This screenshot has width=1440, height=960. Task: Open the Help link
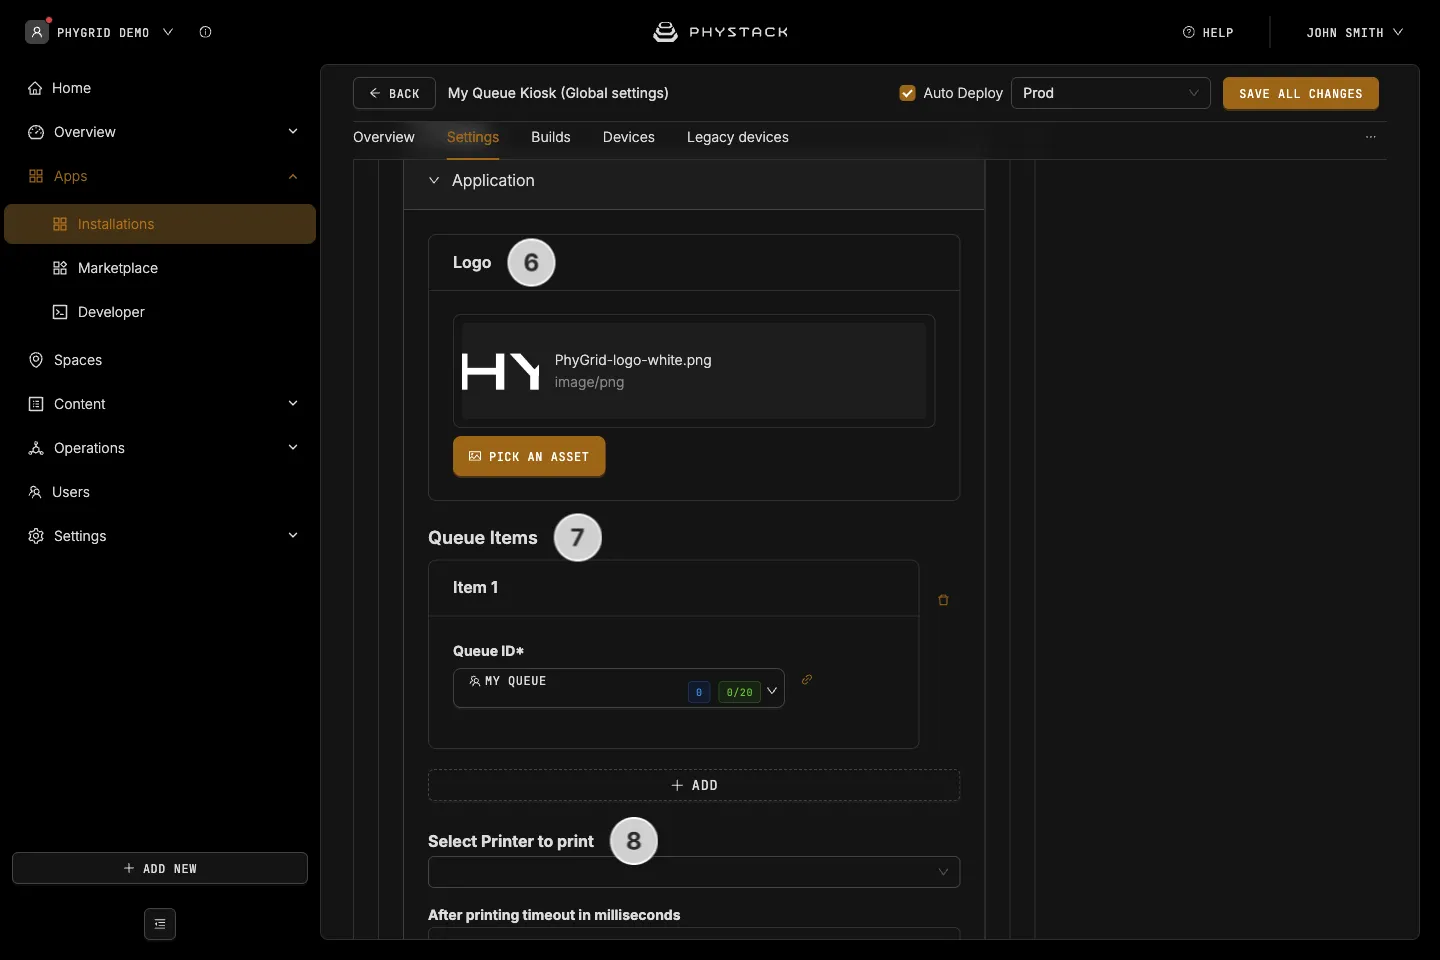[1208, 33]
